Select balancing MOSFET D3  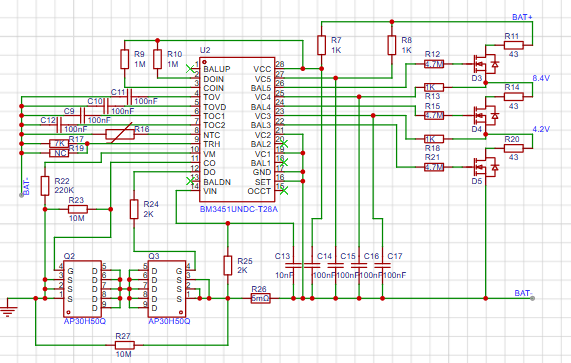point(485,64)
